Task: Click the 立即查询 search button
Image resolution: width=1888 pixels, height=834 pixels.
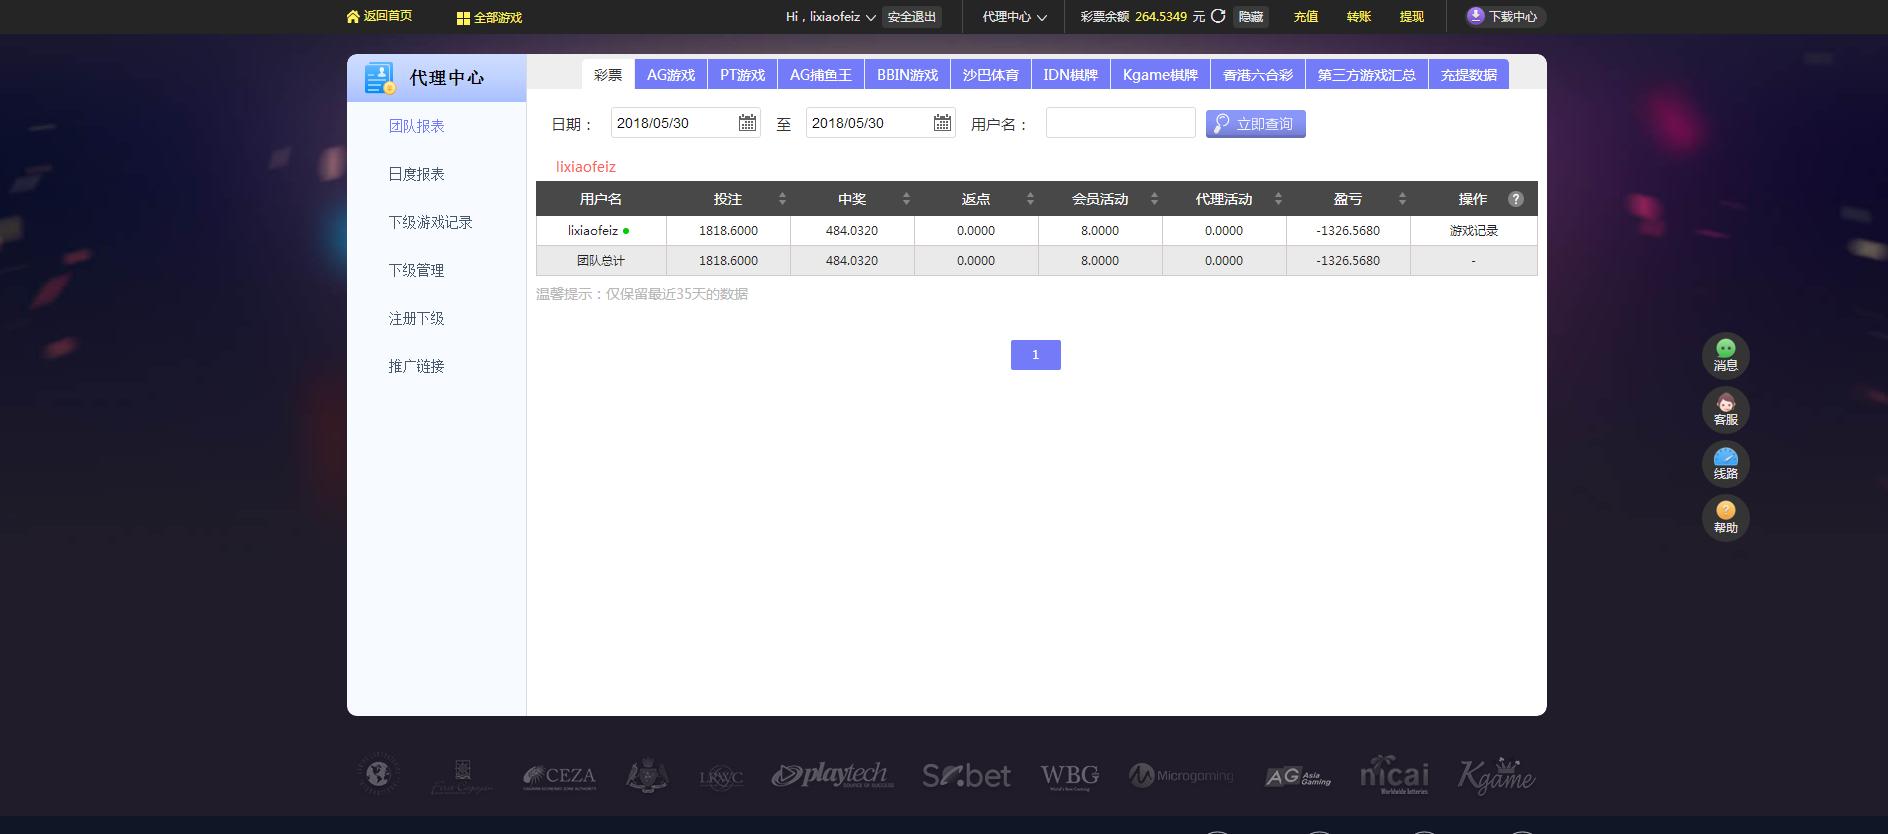Action: click(1256, 124)
